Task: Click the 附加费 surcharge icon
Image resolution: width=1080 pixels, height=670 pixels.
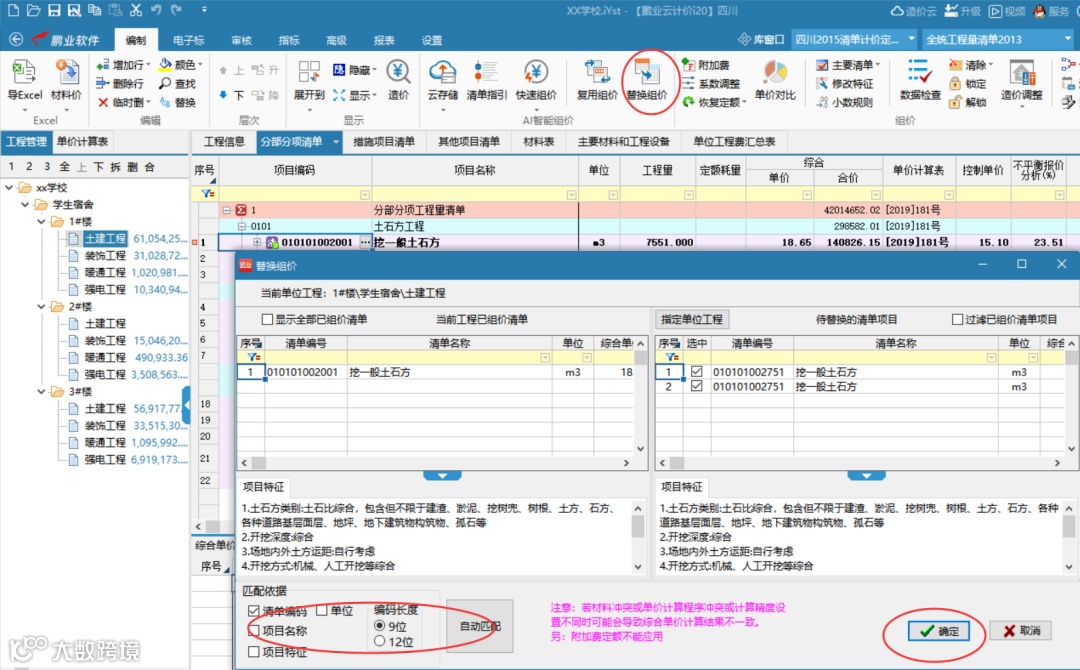Action: tap(688, 65)
